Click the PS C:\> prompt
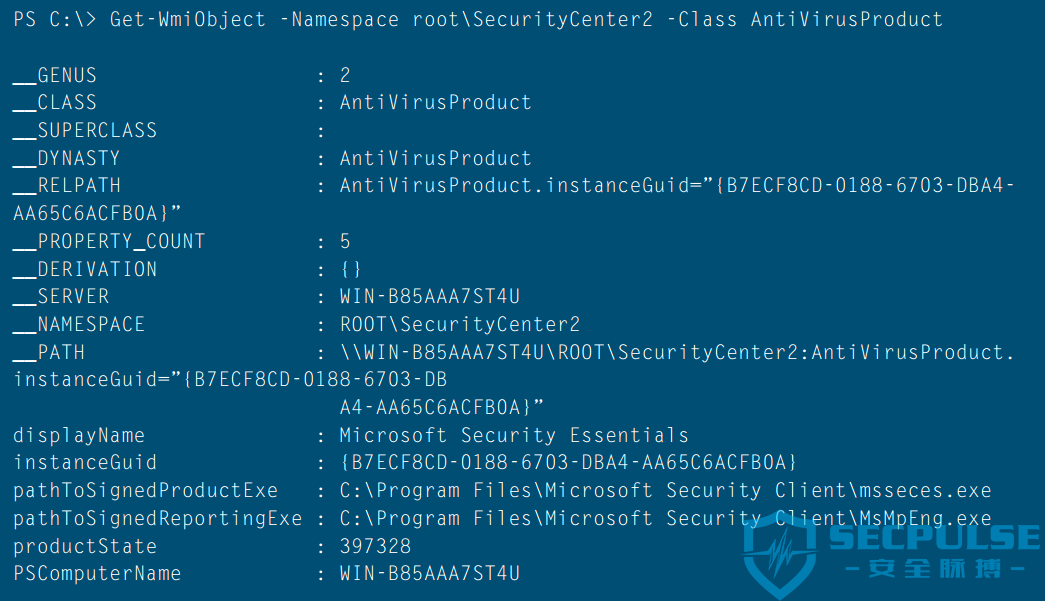Viewport: 1045px width, 601px height. [55, 19]
